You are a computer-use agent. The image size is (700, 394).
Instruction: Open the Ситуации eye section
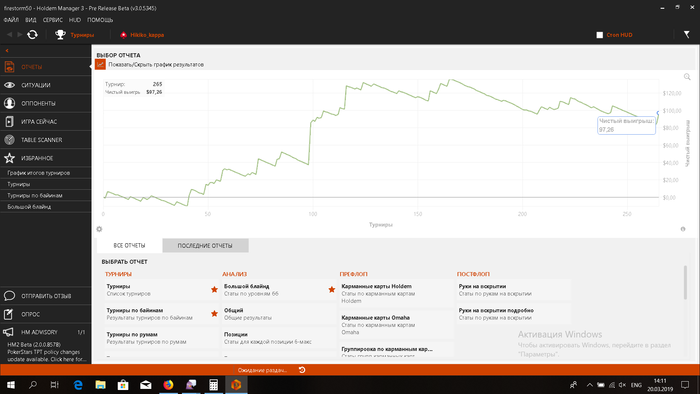(46, 85)
